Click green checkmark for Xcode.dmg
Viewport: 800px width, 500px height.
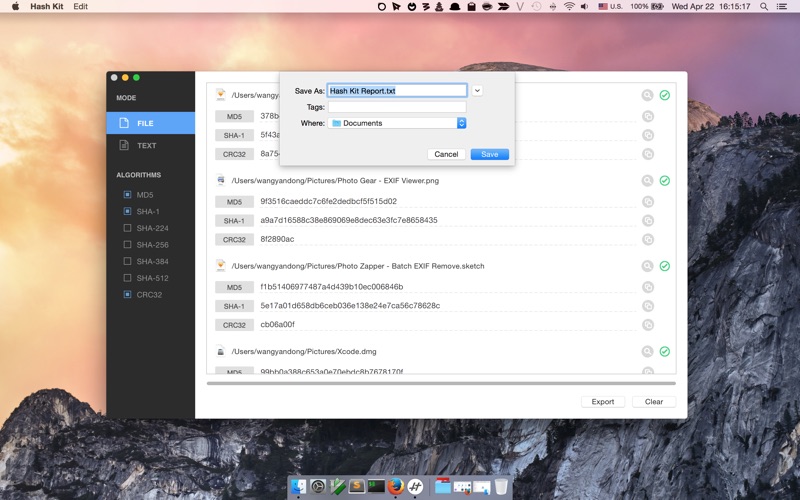click(x=665, y=352)
